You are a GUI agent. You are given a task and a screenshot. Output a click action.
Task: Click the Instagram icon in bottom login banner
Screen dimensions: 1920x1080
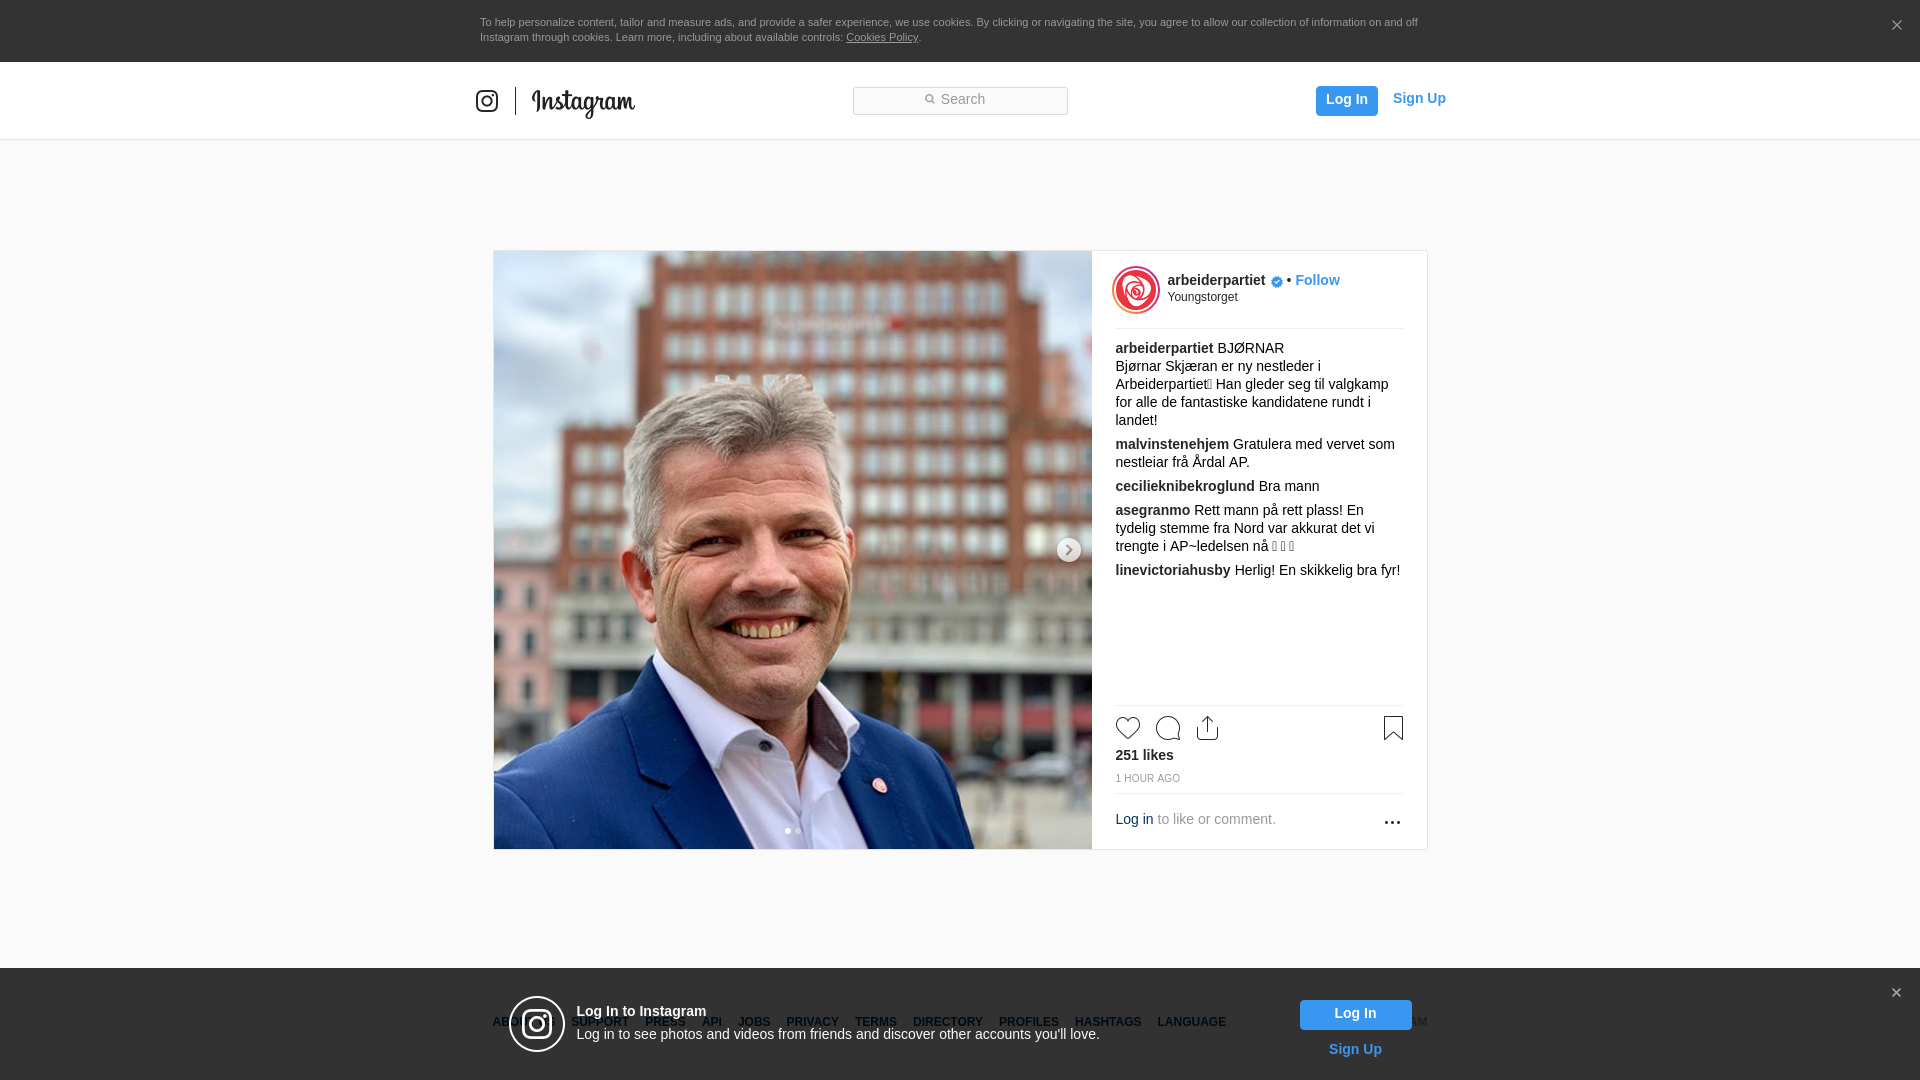tap(537, 1024)
